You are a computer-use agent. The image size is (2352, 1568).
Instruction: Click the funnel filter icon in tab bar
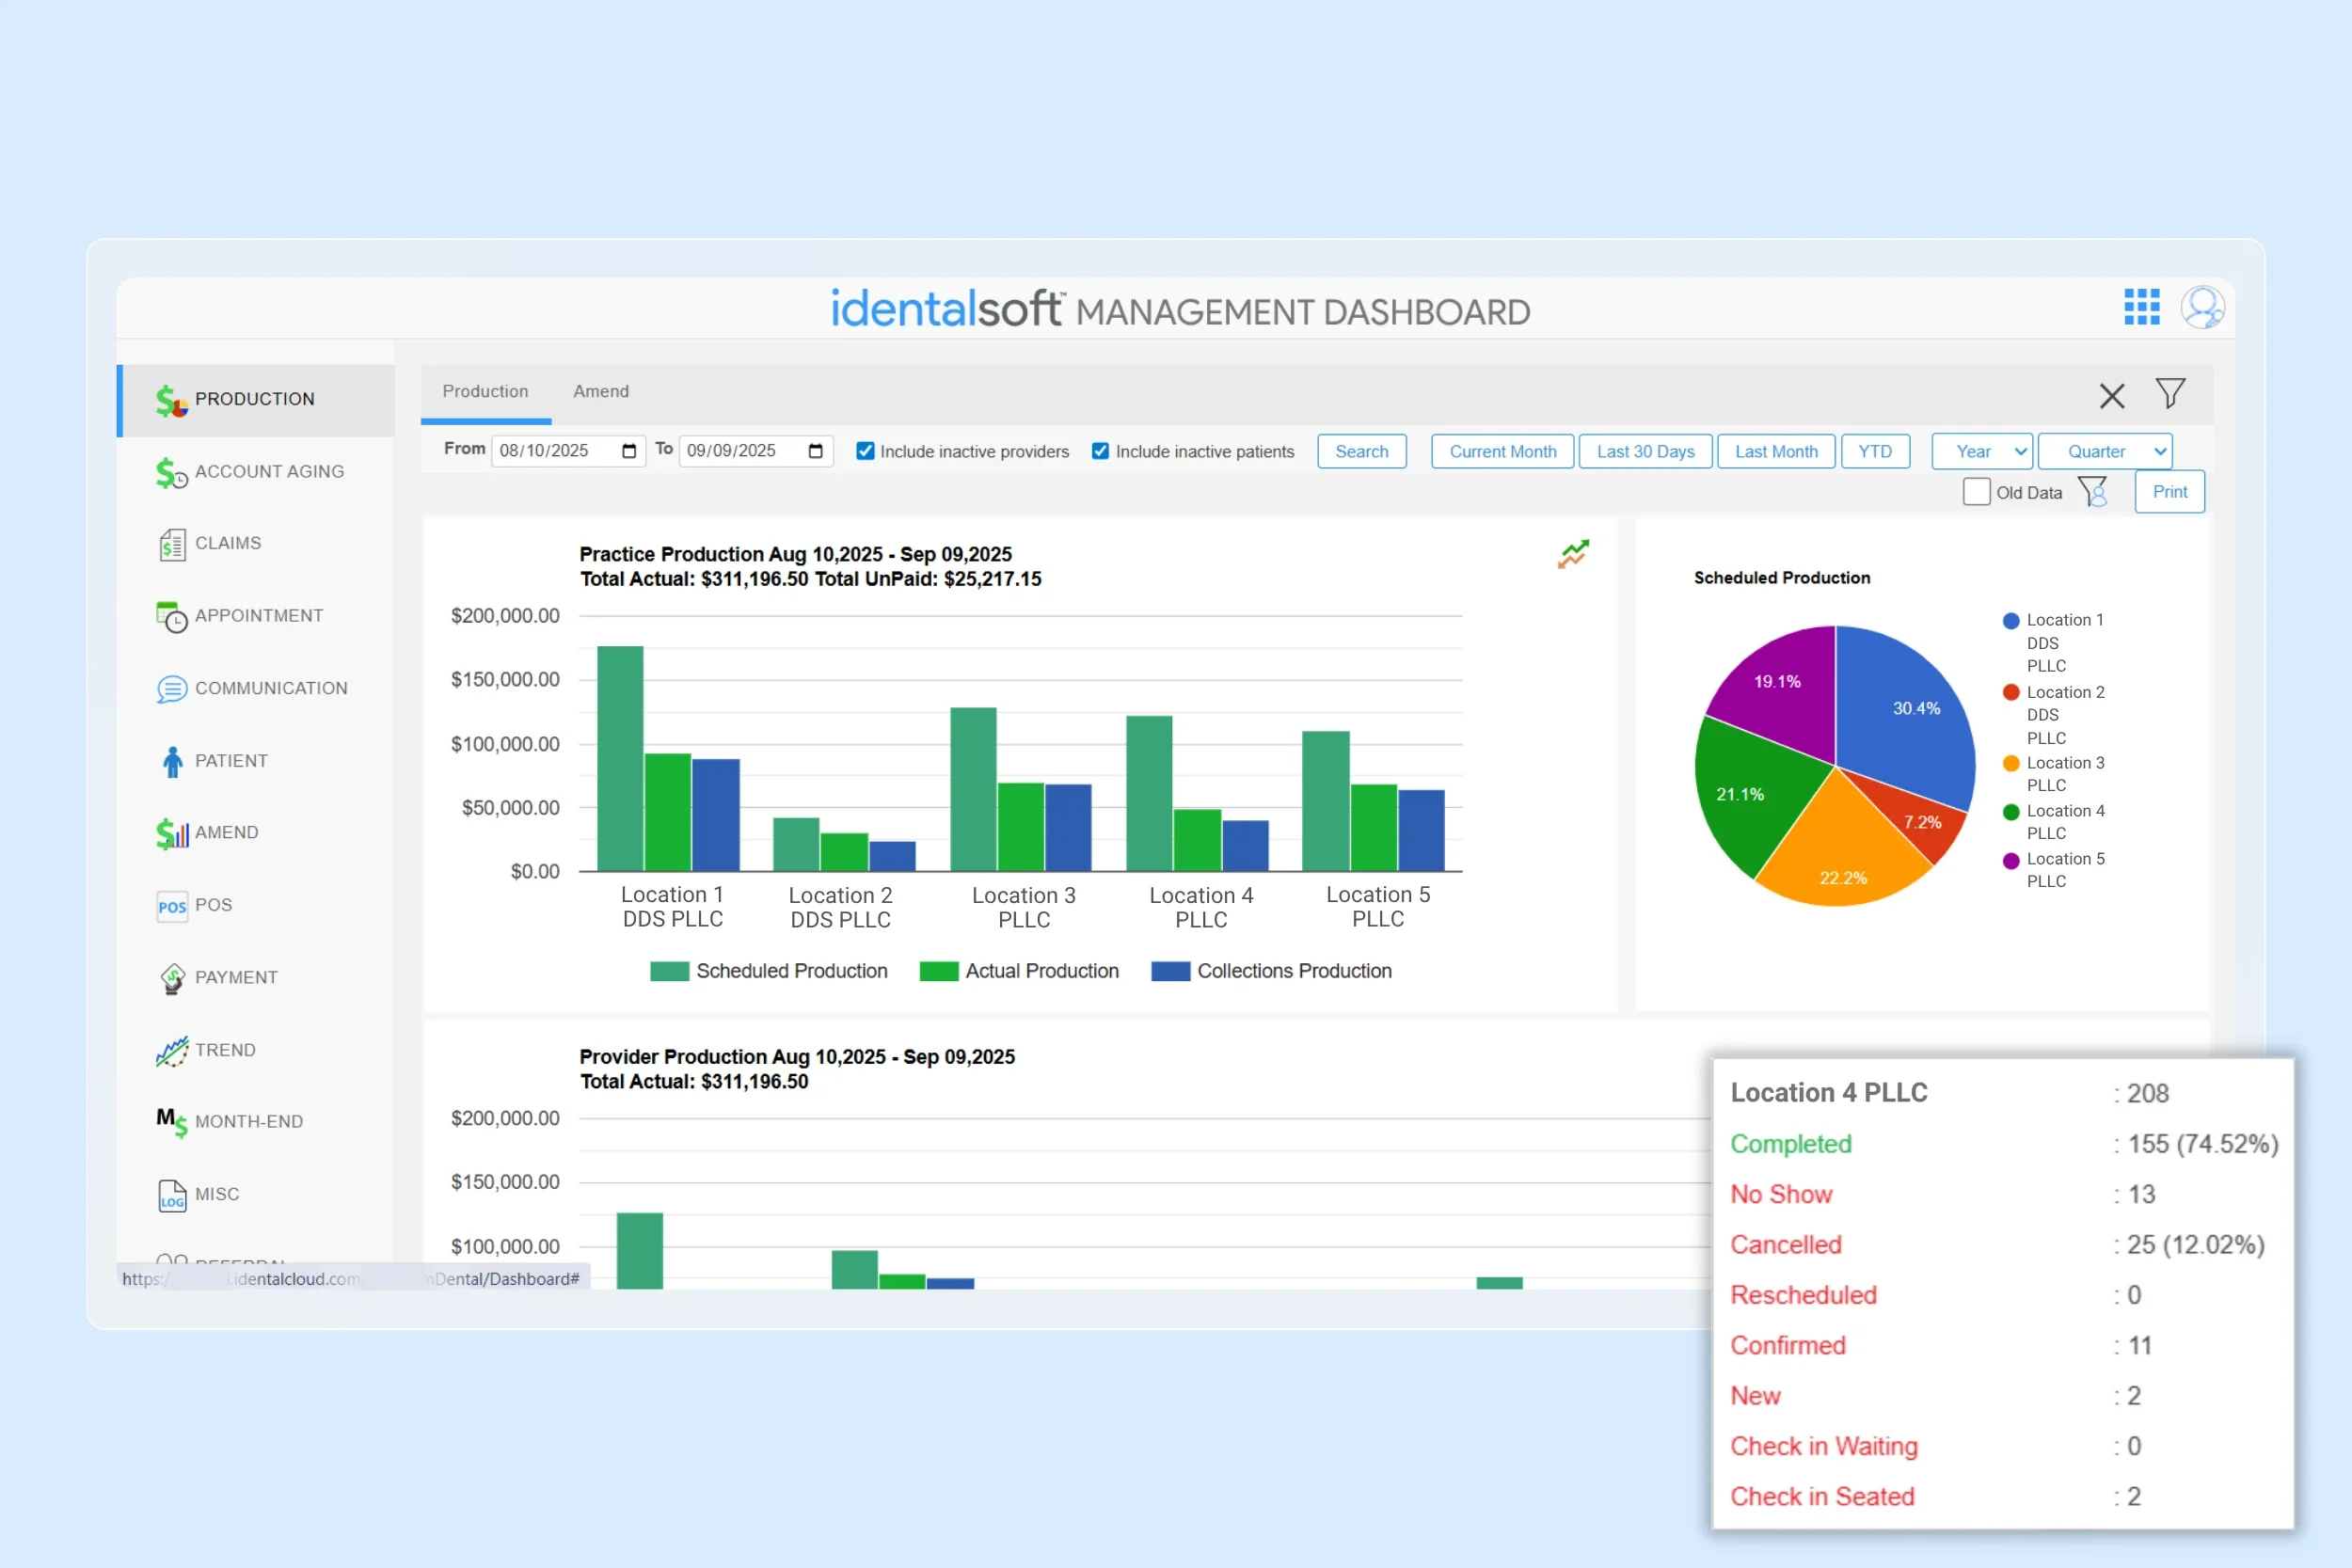point(2170,393)
